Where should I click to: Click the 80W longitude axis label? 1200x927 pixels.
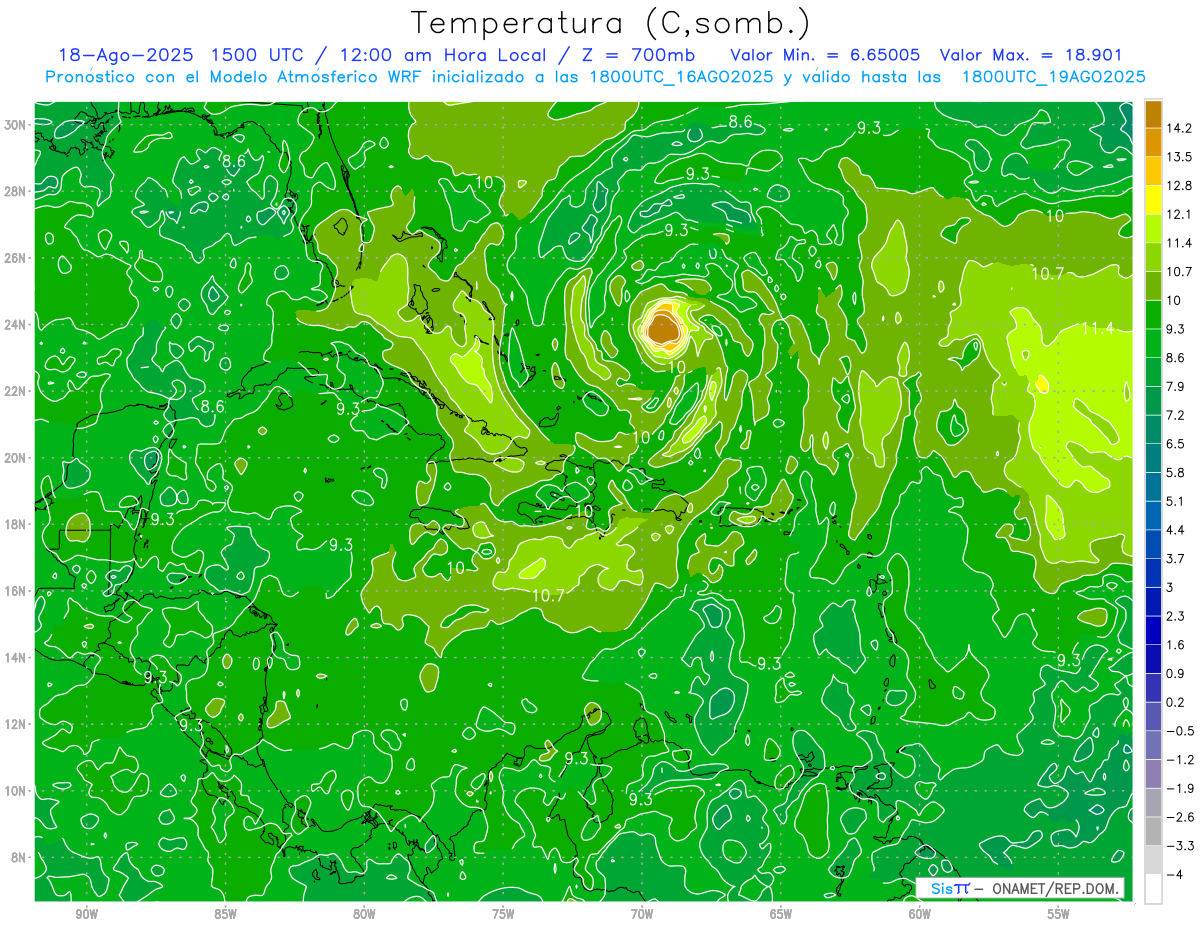tap(364, 915)
